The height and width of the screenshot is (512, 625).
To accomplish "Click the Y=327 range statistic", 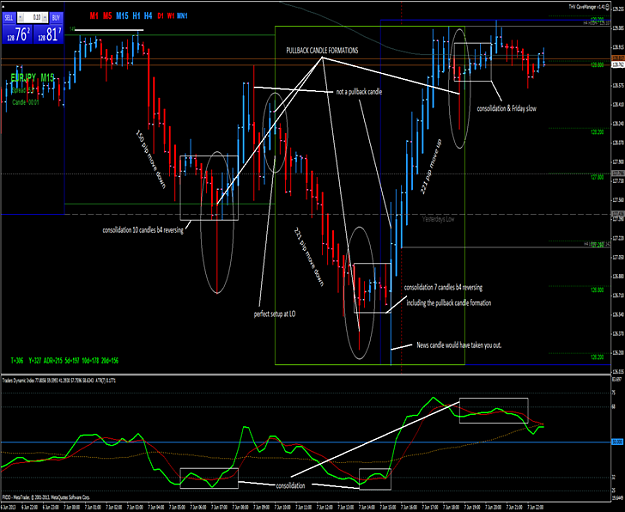I will [x=33, y=361].
